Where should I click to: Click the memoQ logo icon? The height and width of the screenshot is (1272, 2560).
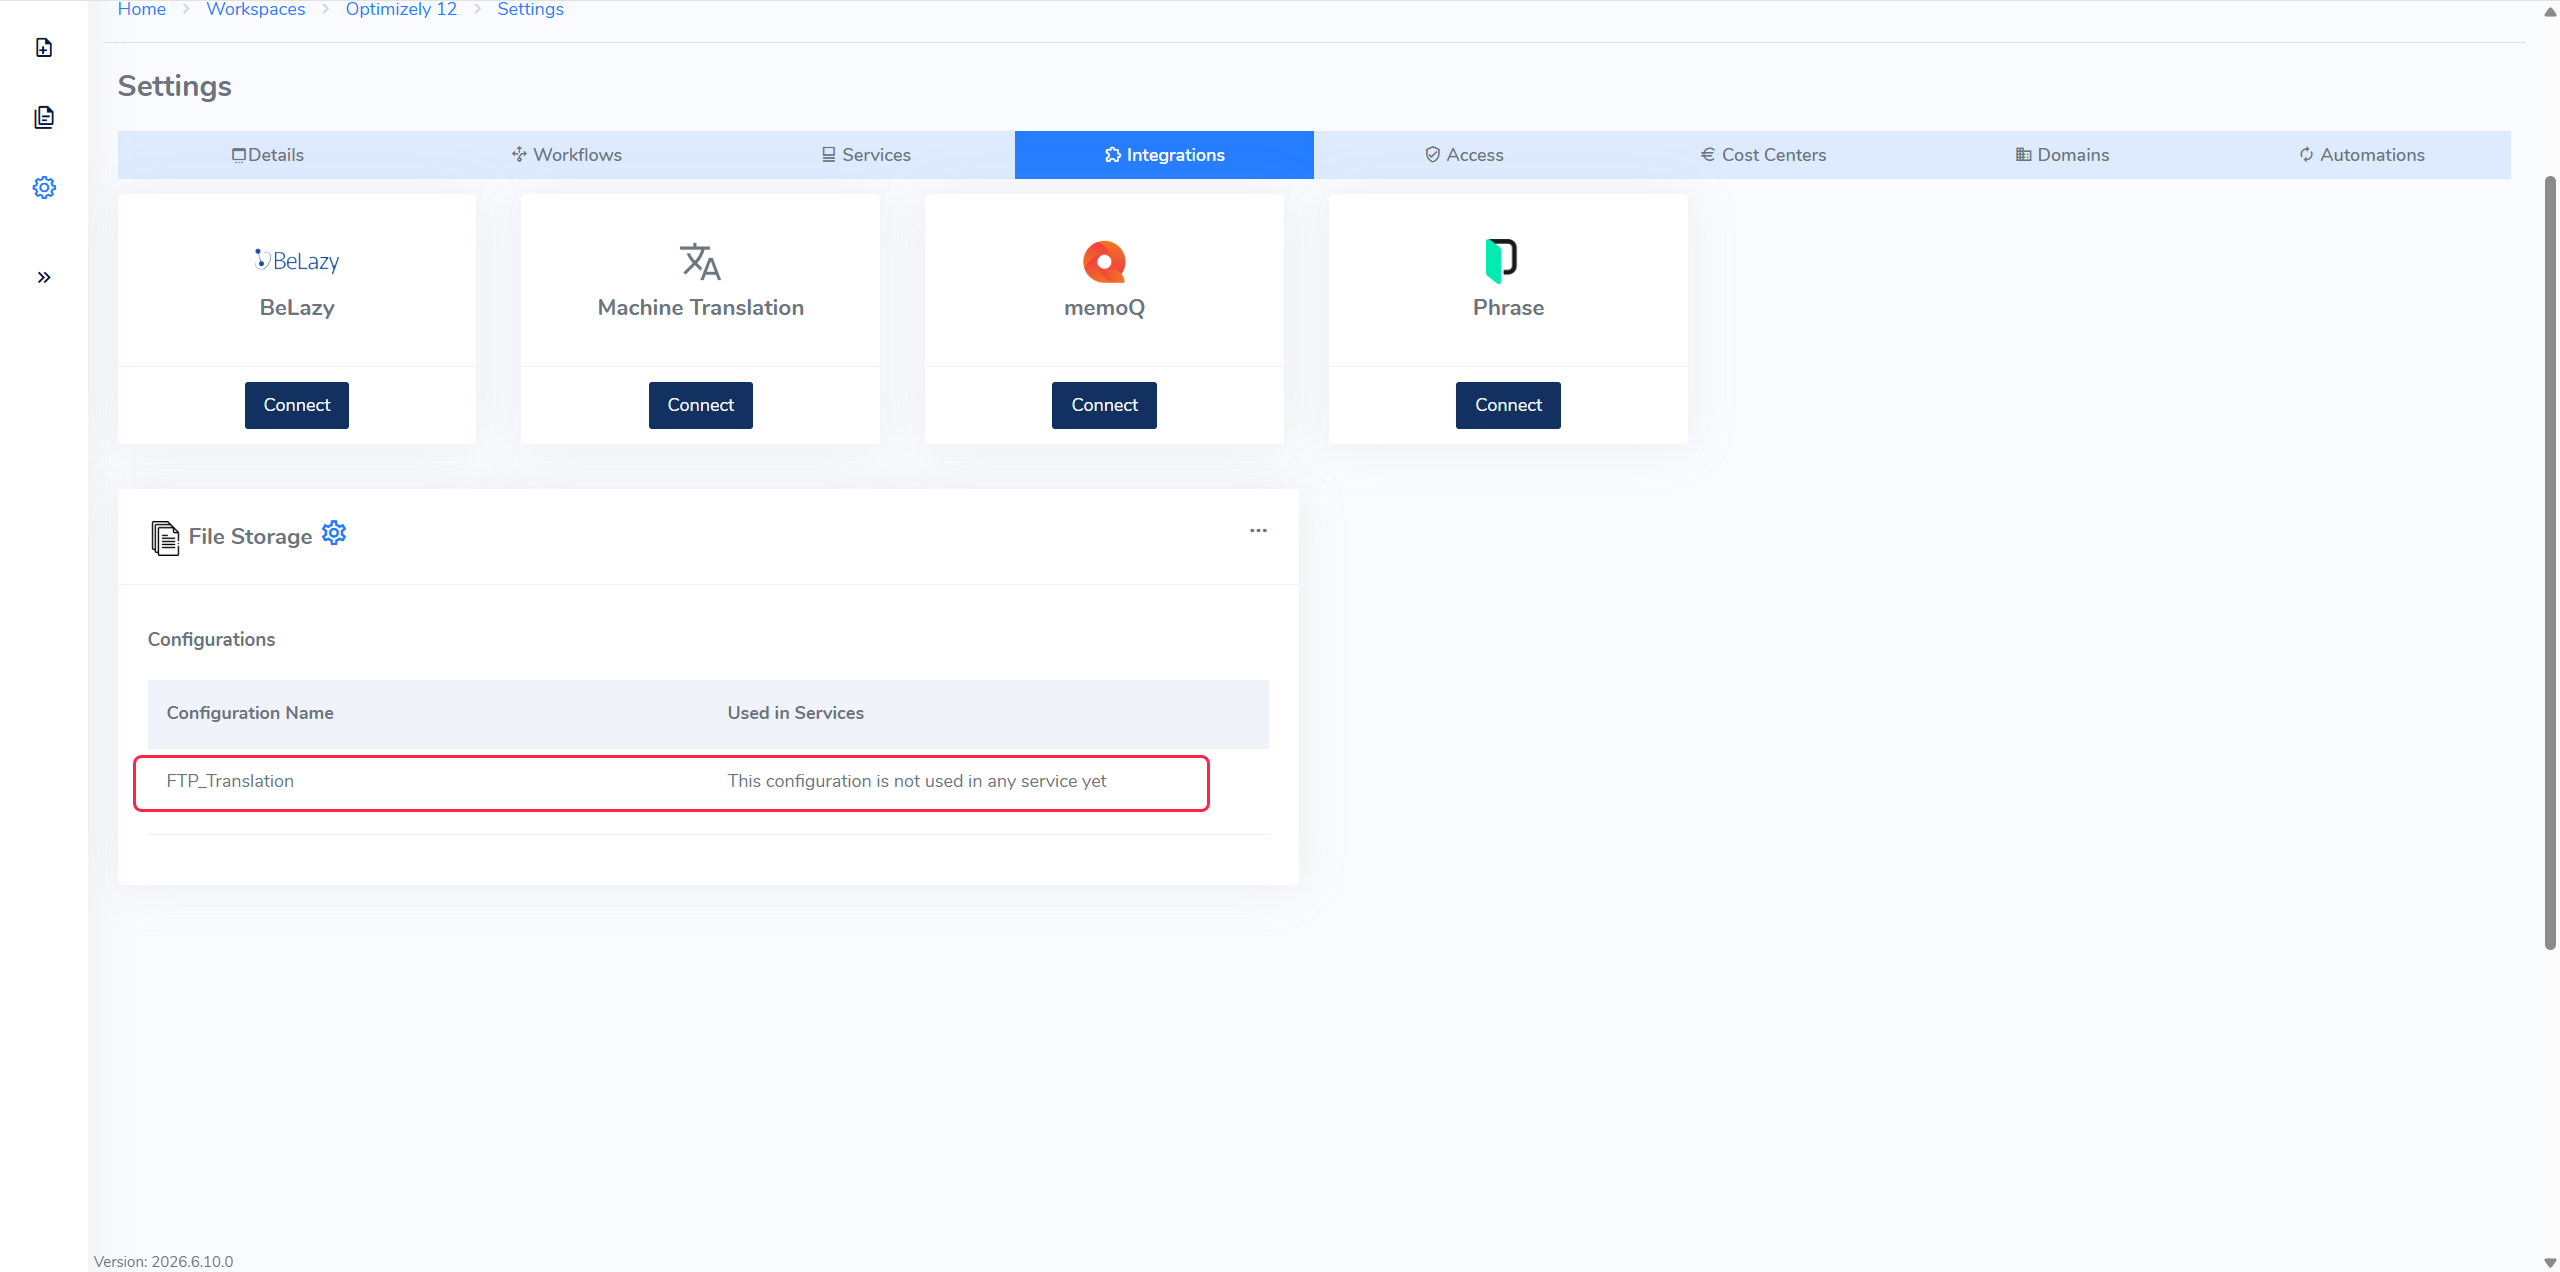(x=1104, y=261)
